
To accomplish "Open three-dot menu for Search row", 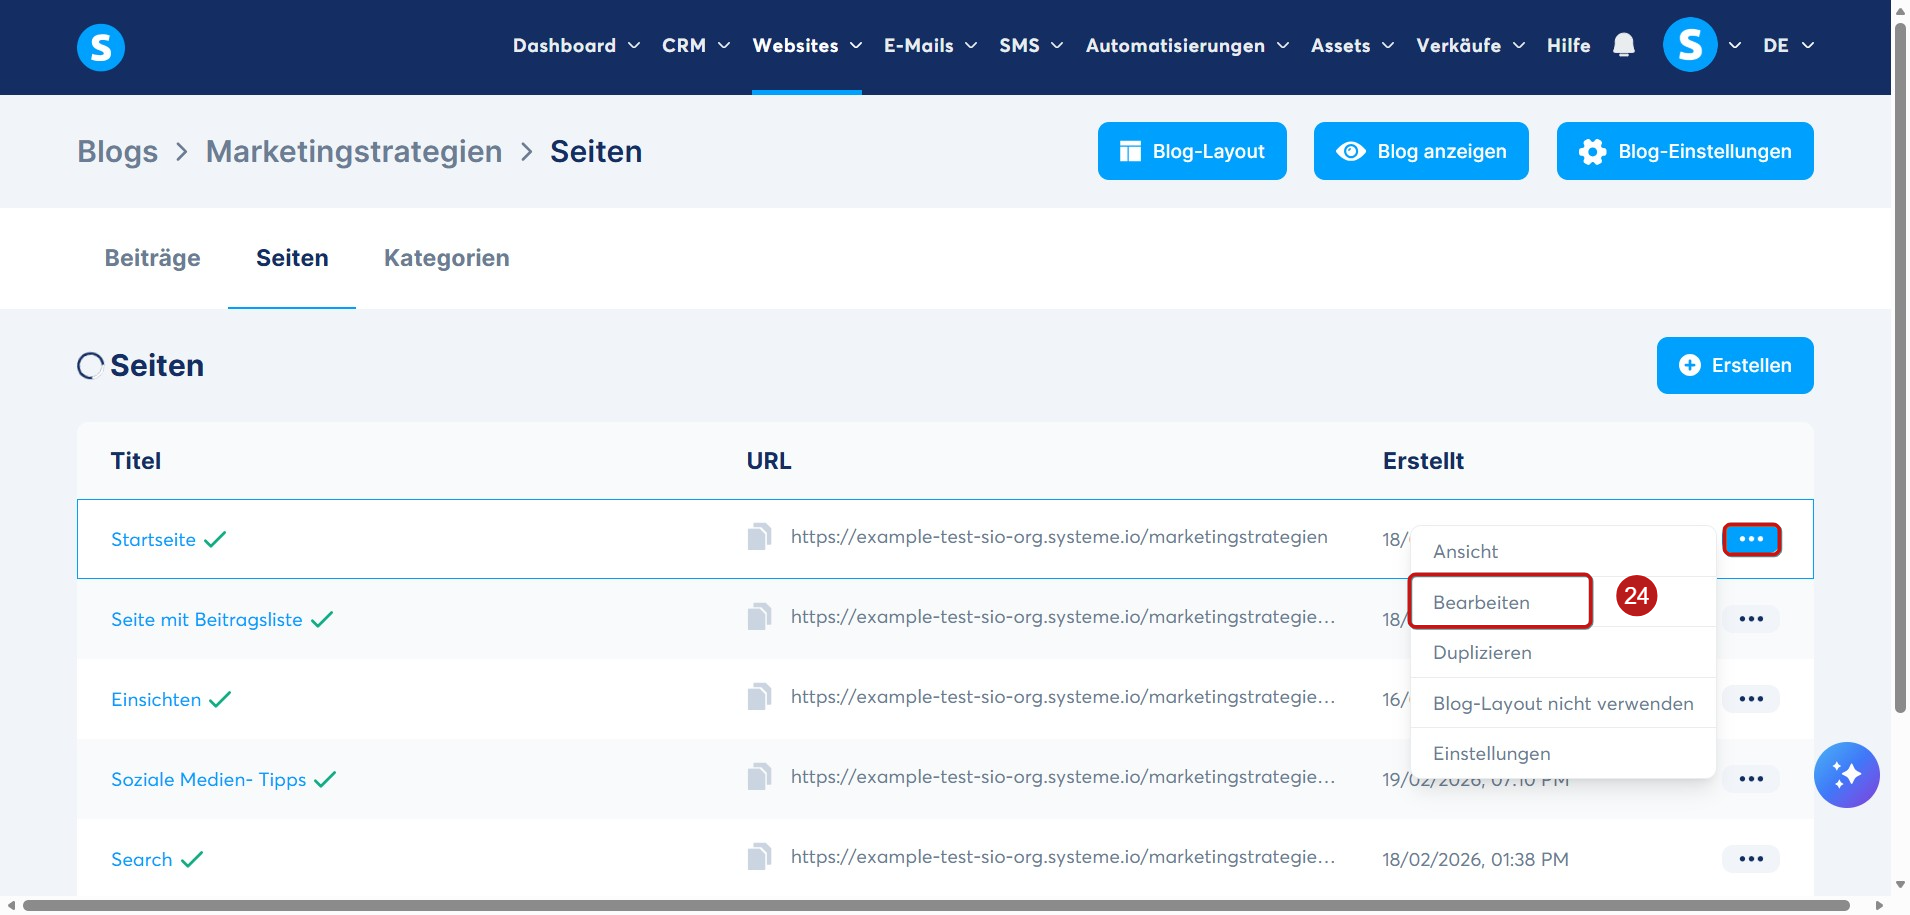I will pos(1751,859).
